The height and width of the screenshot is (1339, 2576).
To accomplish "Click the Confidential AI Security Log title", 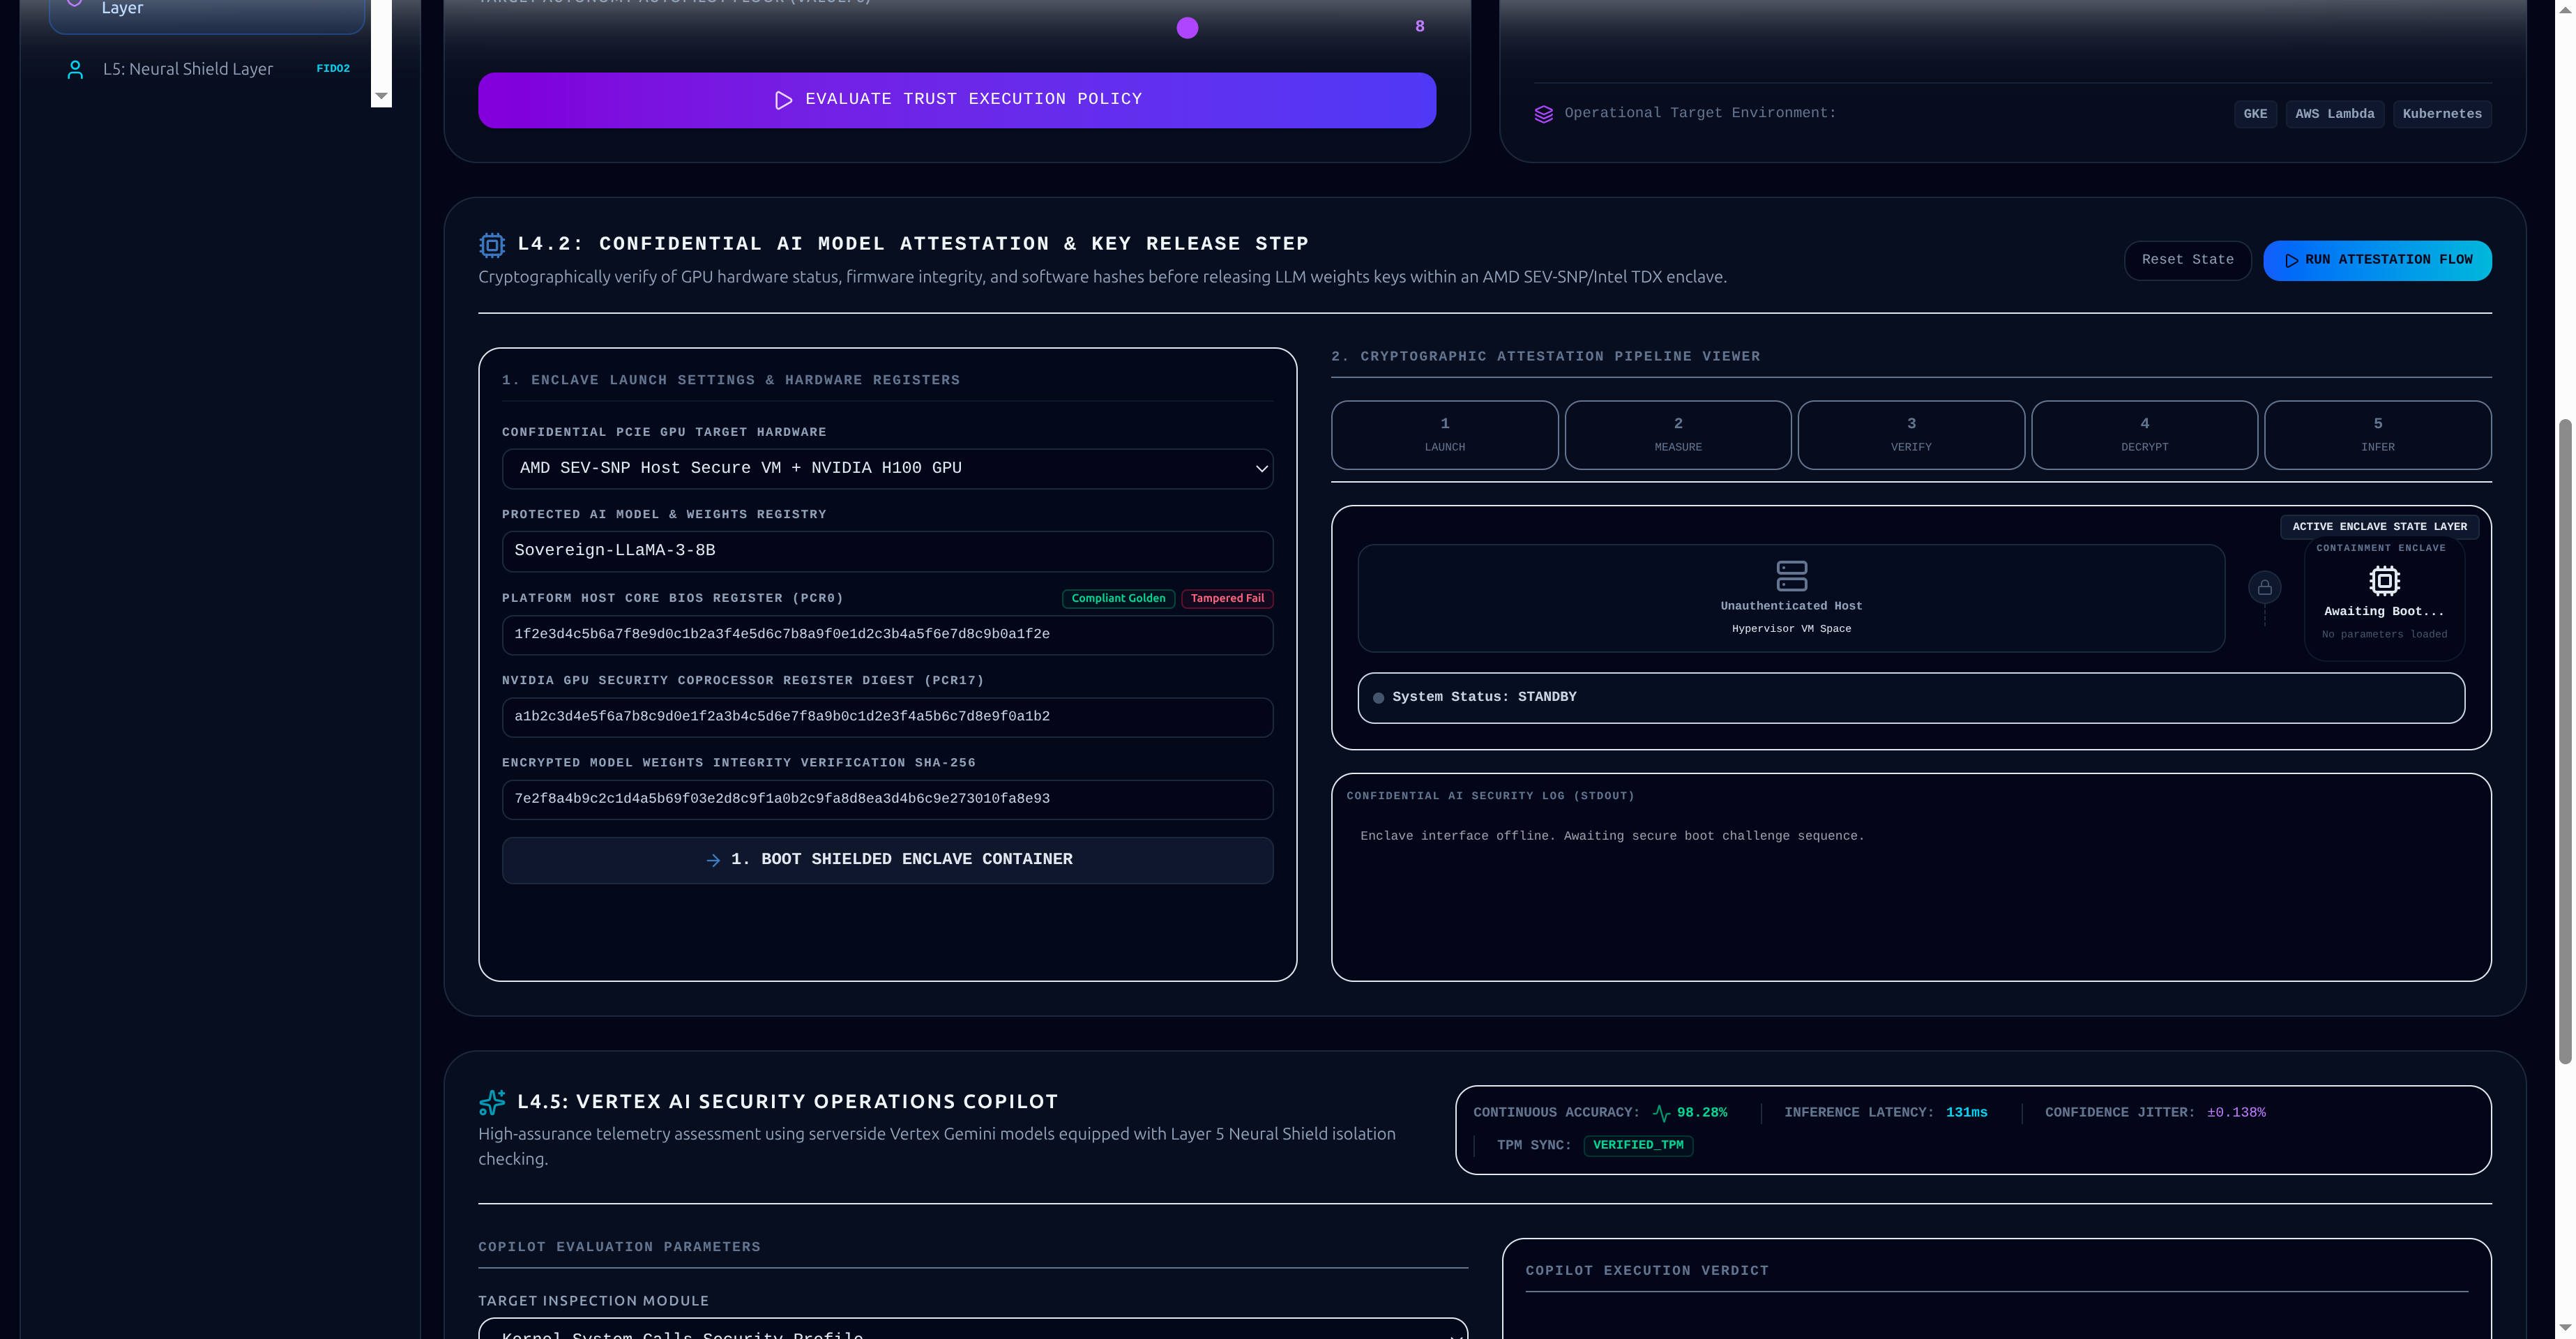I will [1490, 796].
